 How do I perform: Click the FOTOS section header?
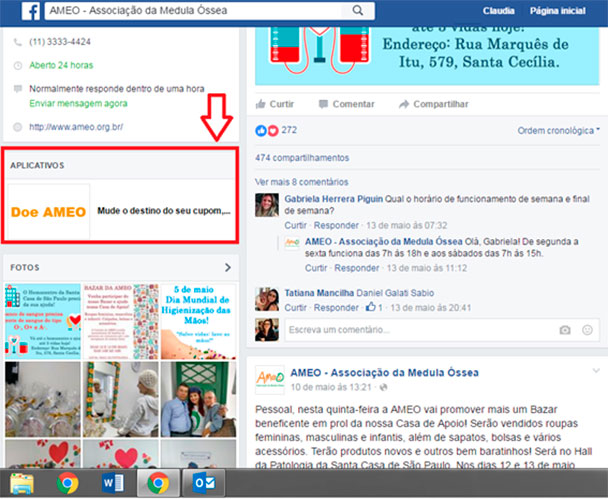[x=25, y=267]
